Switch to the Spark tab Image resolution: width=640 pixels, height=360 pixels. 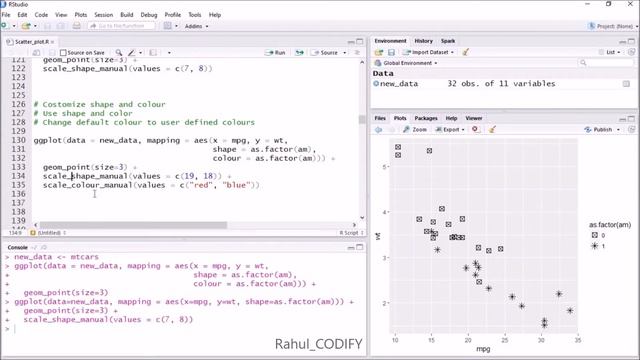click(x=448, y=41)
